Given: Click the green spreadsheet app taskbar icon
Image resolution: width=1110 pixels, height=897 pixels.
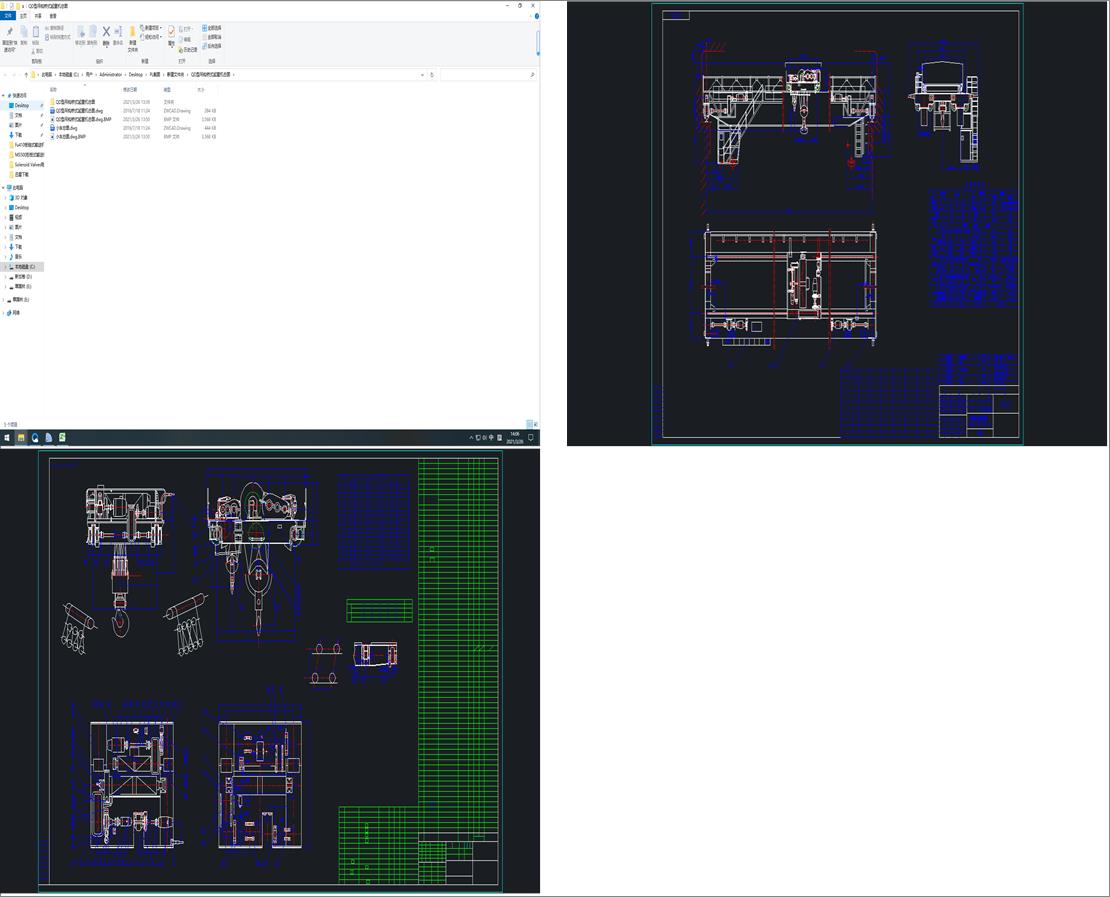Looking at the screenshot, I should (x=62, y=438).
